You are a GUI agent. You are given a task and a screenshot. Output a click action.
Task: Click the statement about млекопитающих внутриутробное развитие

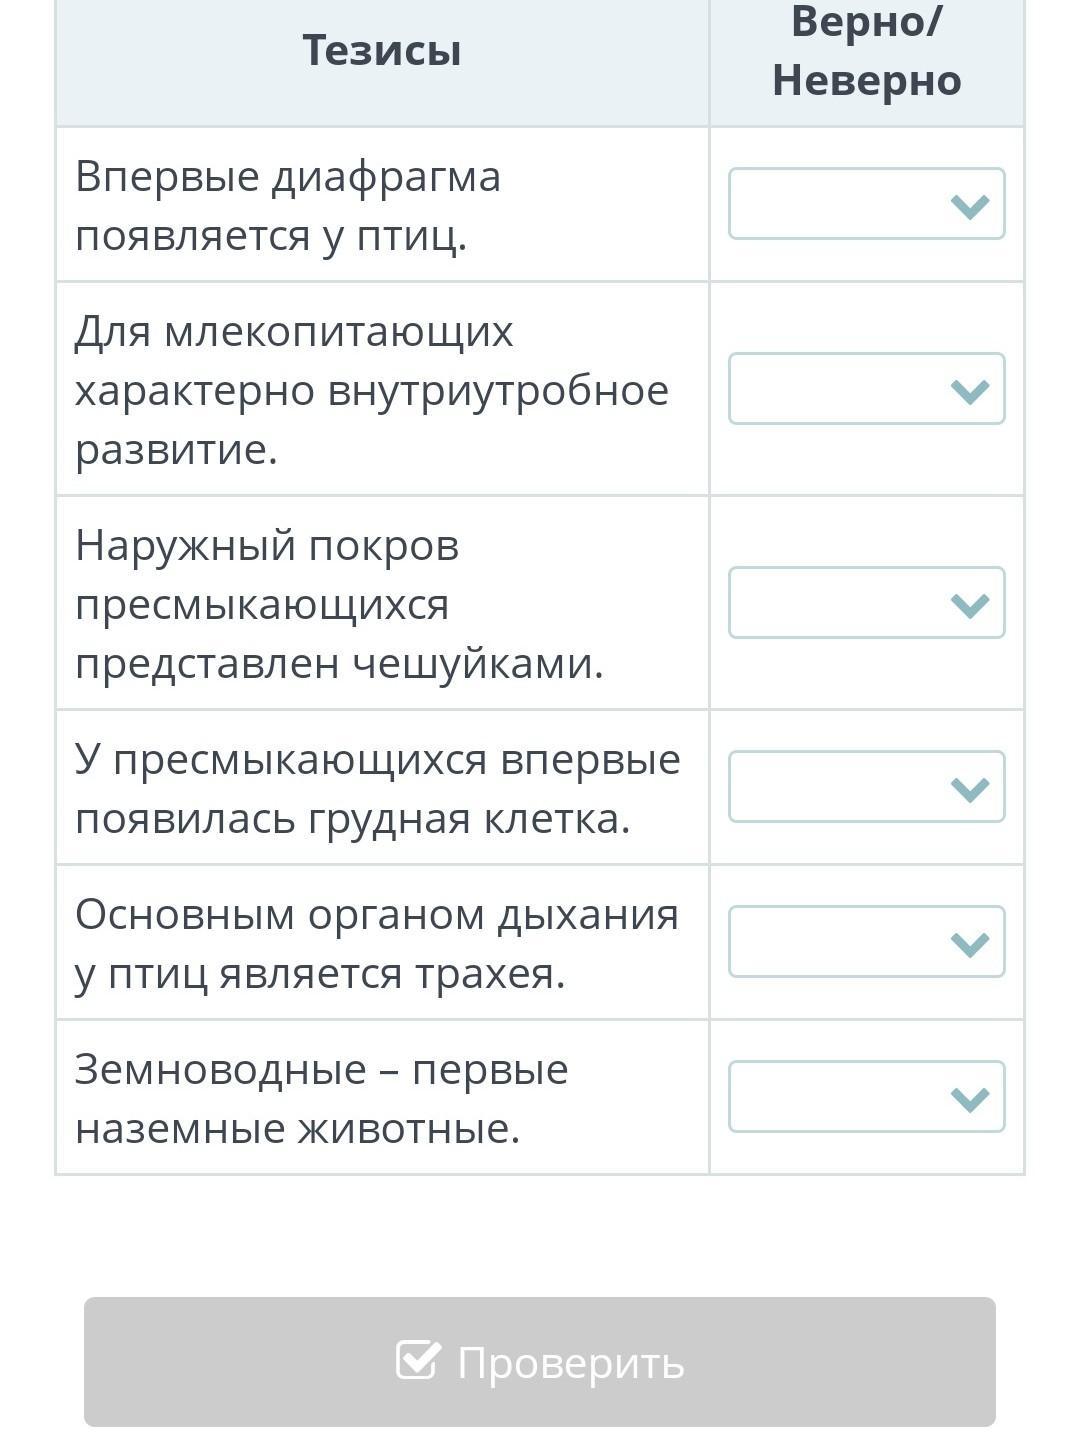point(371,390)
